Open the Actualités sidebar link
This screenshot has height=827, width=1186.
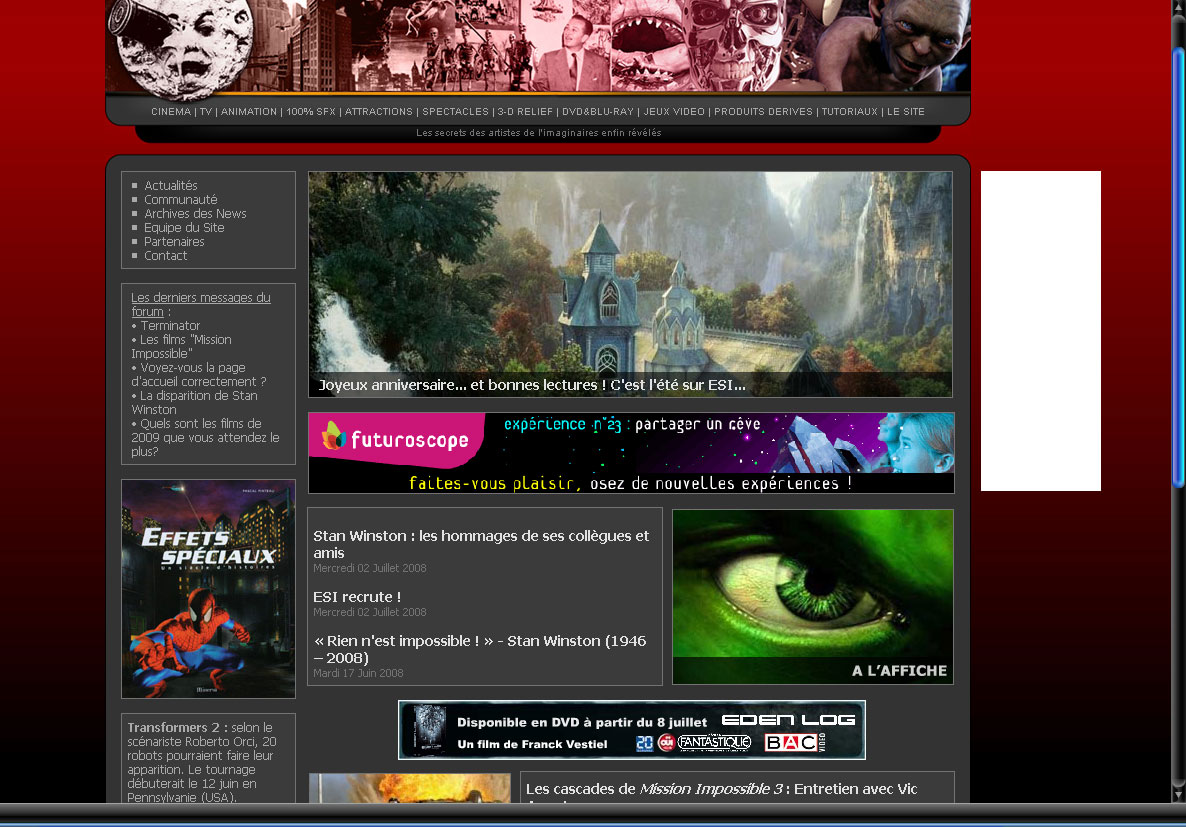point(171,186)
